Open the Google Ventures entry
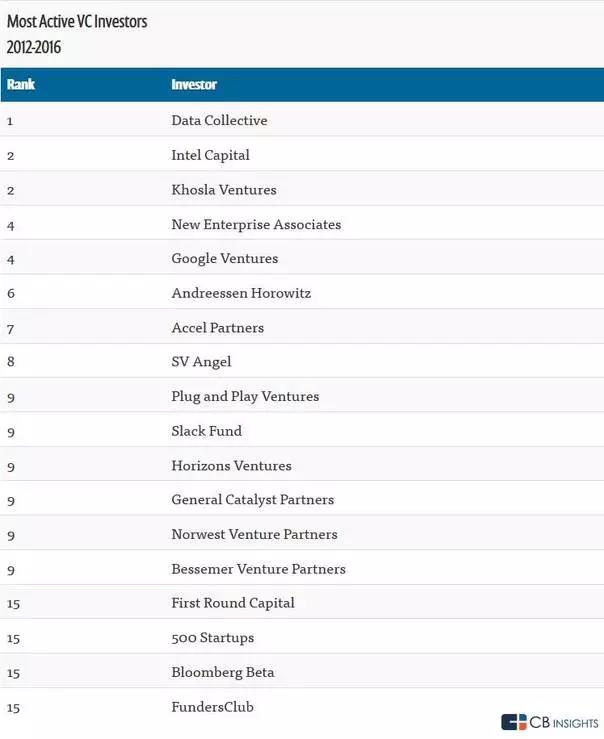 [225, 259]
